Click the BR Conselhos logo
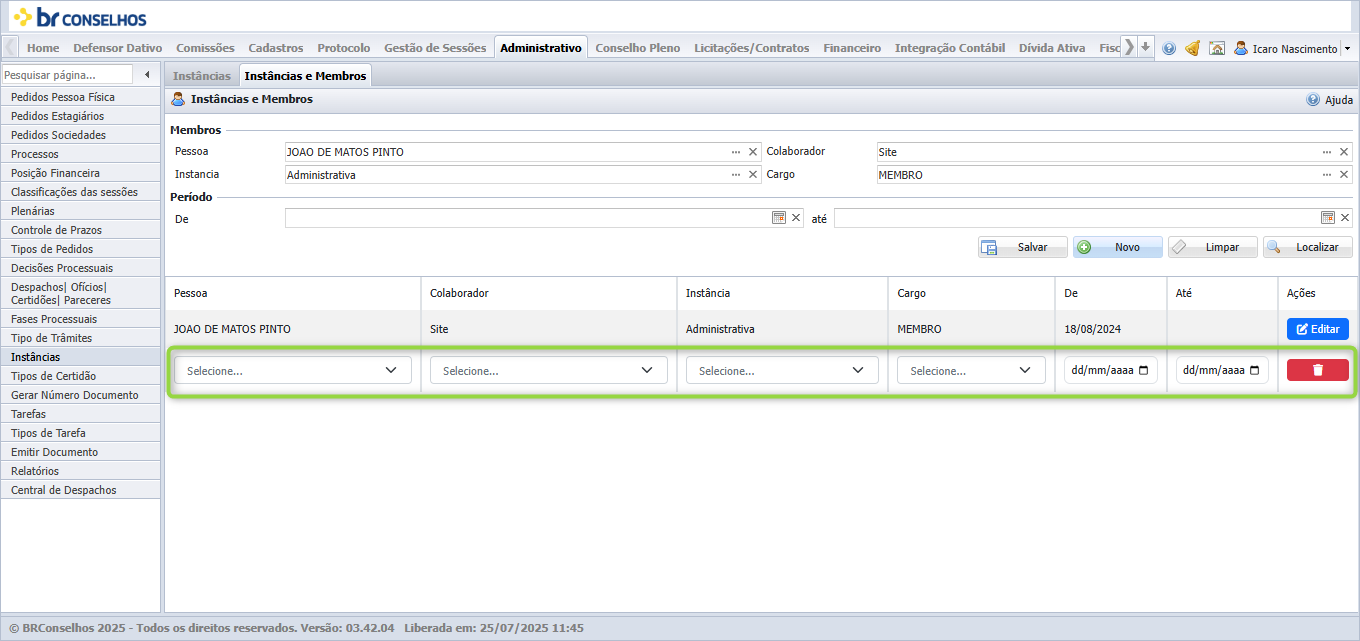The image size is (1360, 641). coord(81,17)
